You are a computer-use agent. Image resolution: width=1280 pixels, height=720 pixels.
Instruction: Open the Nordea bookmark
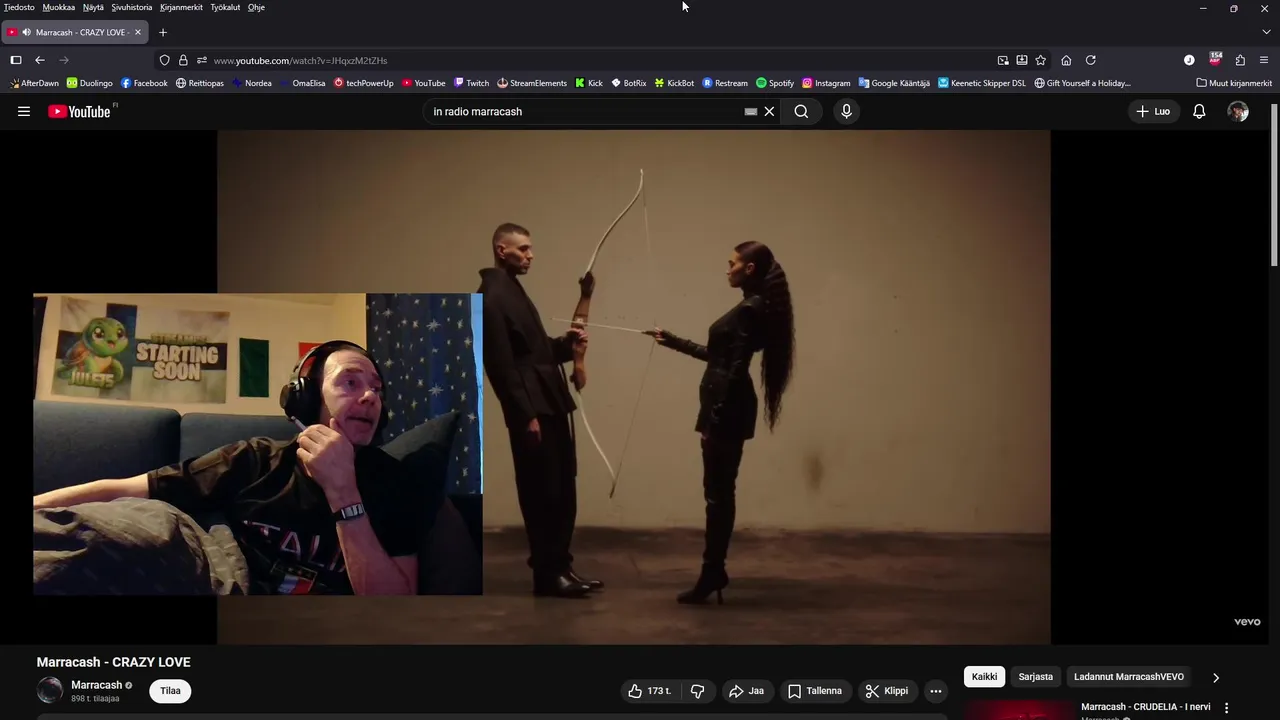coord(251,83)
